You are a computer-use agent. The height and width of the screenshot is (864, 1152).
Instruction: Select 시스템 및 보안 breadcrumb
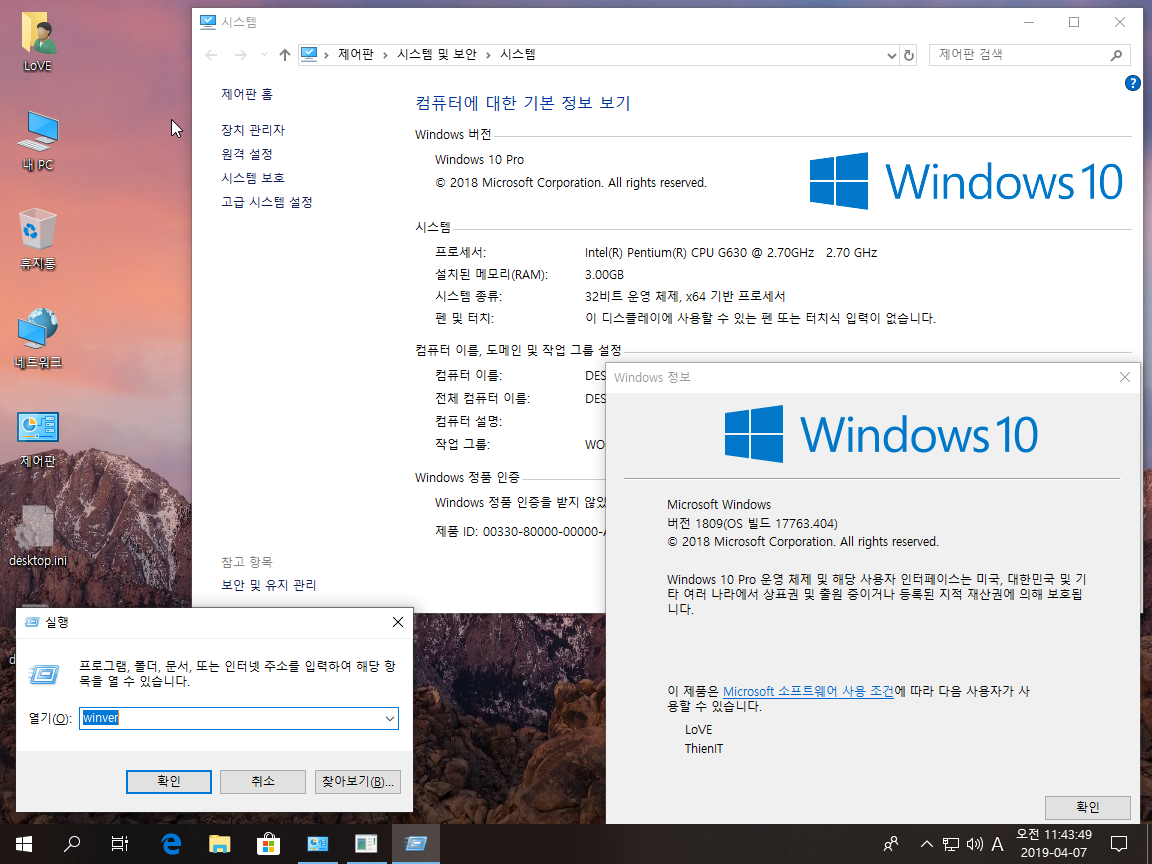[x=437, y=54]
